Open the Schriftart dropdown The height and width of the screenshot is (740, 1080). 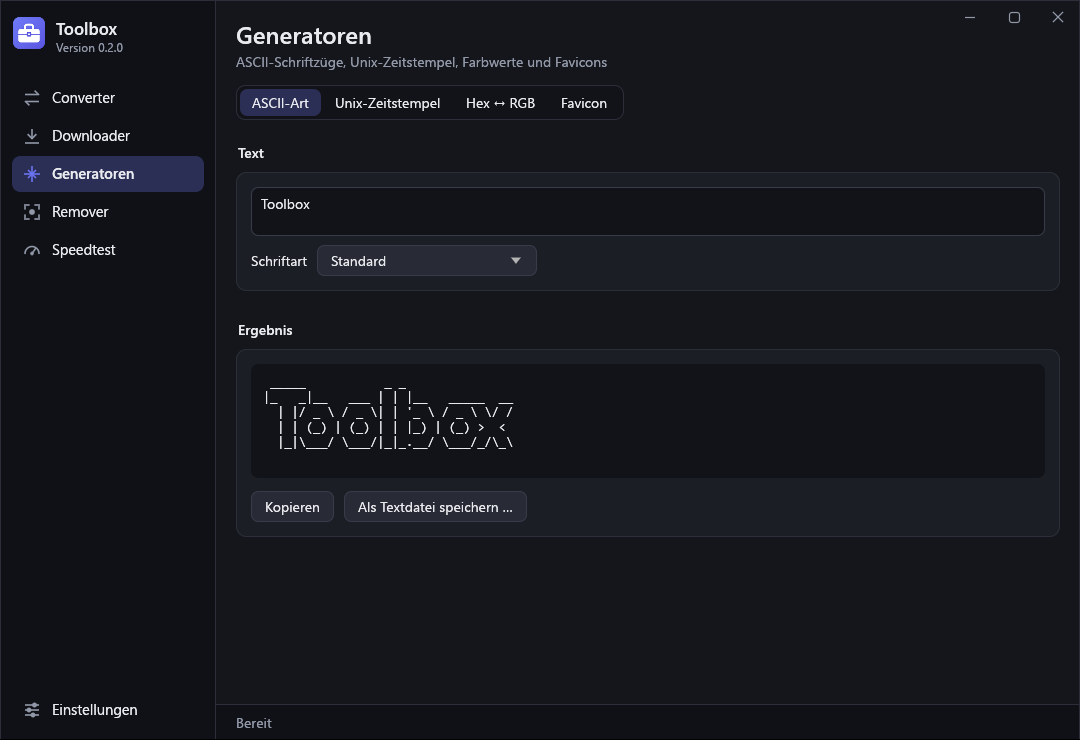[426, 261]
